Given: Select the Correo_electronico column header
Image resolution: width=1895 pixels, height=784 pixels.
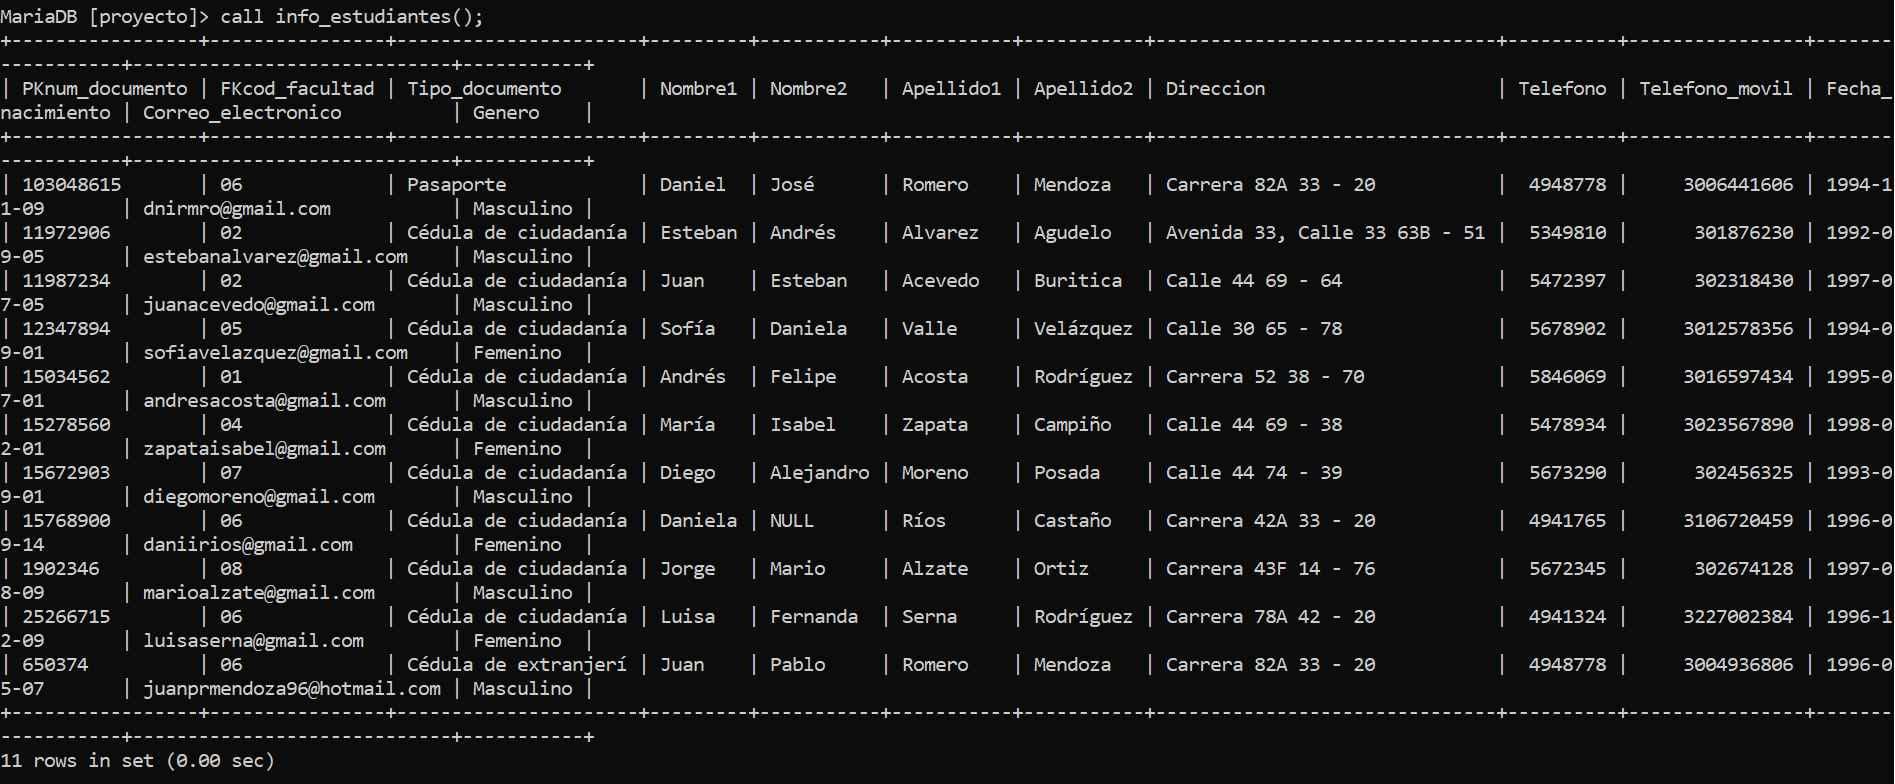Looking at the screenshot, I should 242,113.
